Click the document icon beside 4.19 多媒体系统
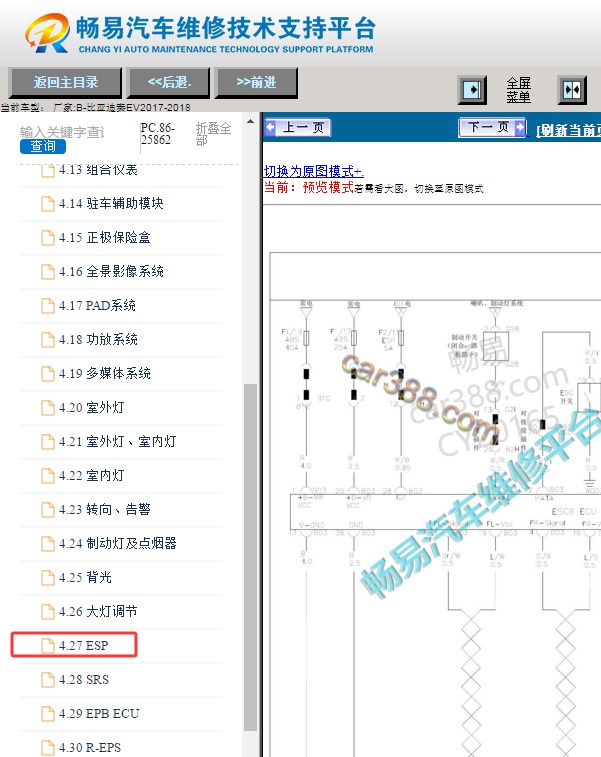The image size is (601, 757). [x=48, y=374]
